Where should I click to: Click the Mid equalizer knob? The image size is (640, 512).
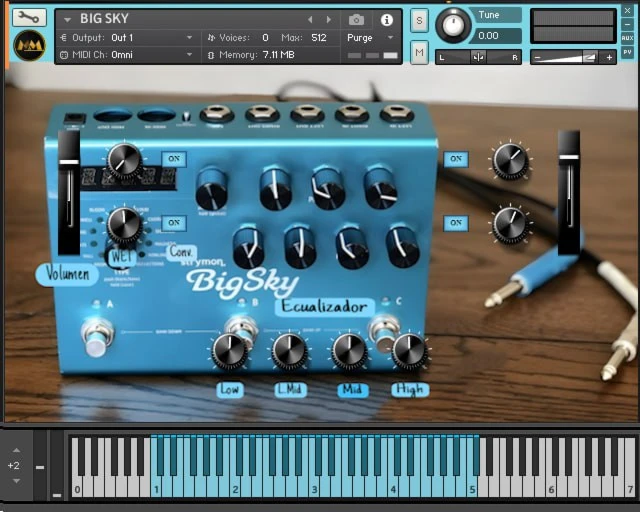pos(349,351)
